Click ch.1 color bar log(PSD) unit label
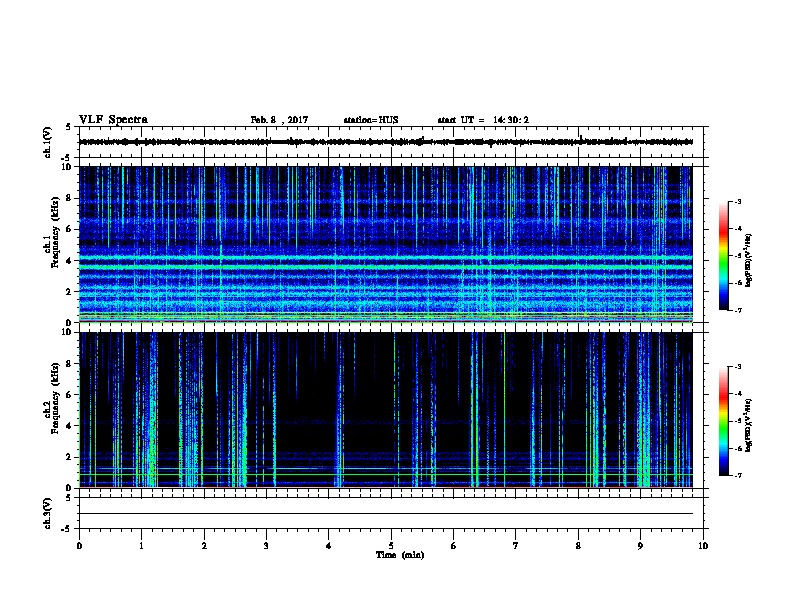 click(748, 261)
